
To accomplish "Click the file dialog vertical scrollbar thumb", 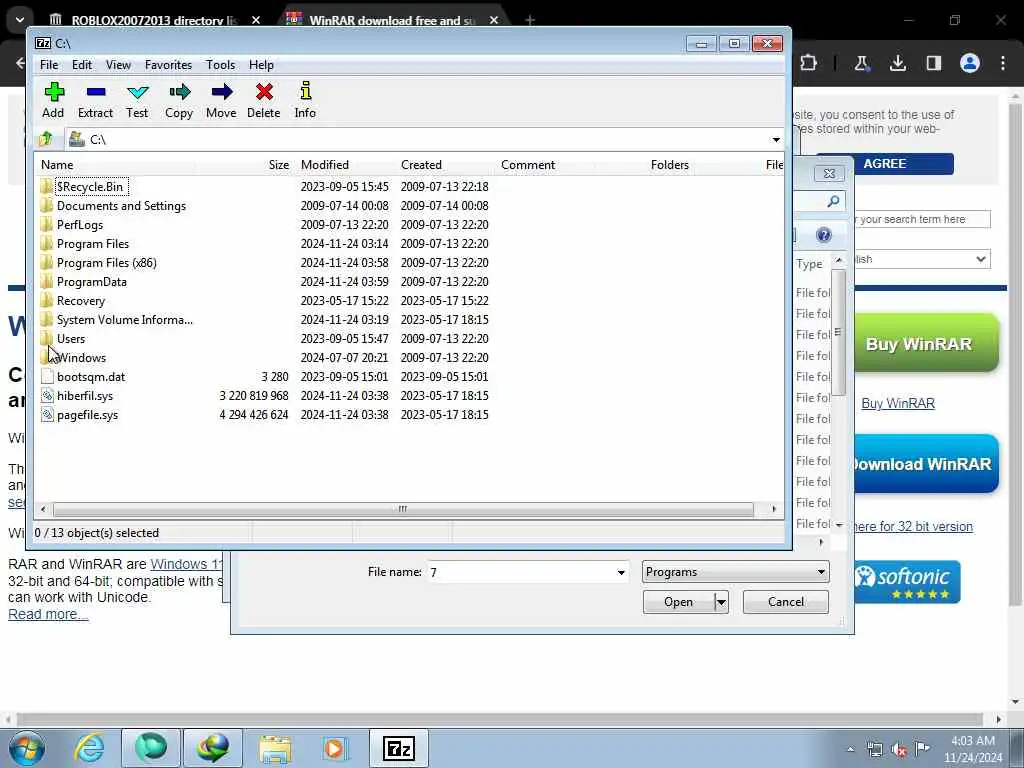I will tap(839, 332).
